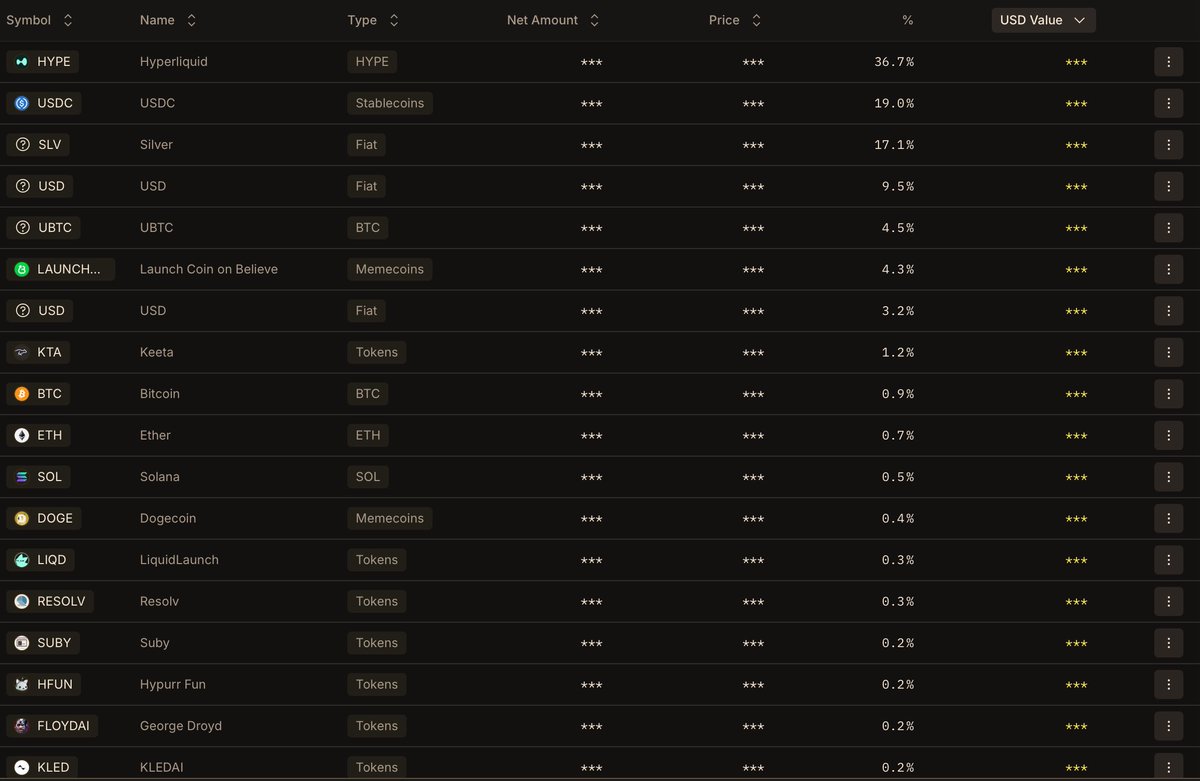Viewport: 1200px width, 781px height.
Task: Click the 9.5% value
Action: click(x=898, y=186)
